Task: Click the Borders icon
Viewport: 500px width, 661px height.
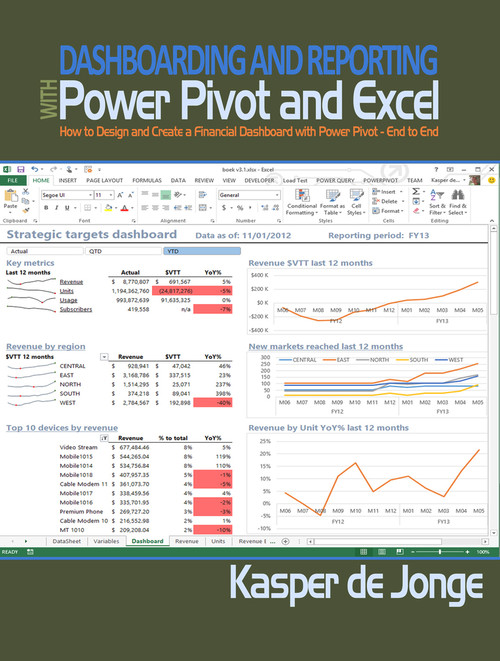Action: pos(88,207)
